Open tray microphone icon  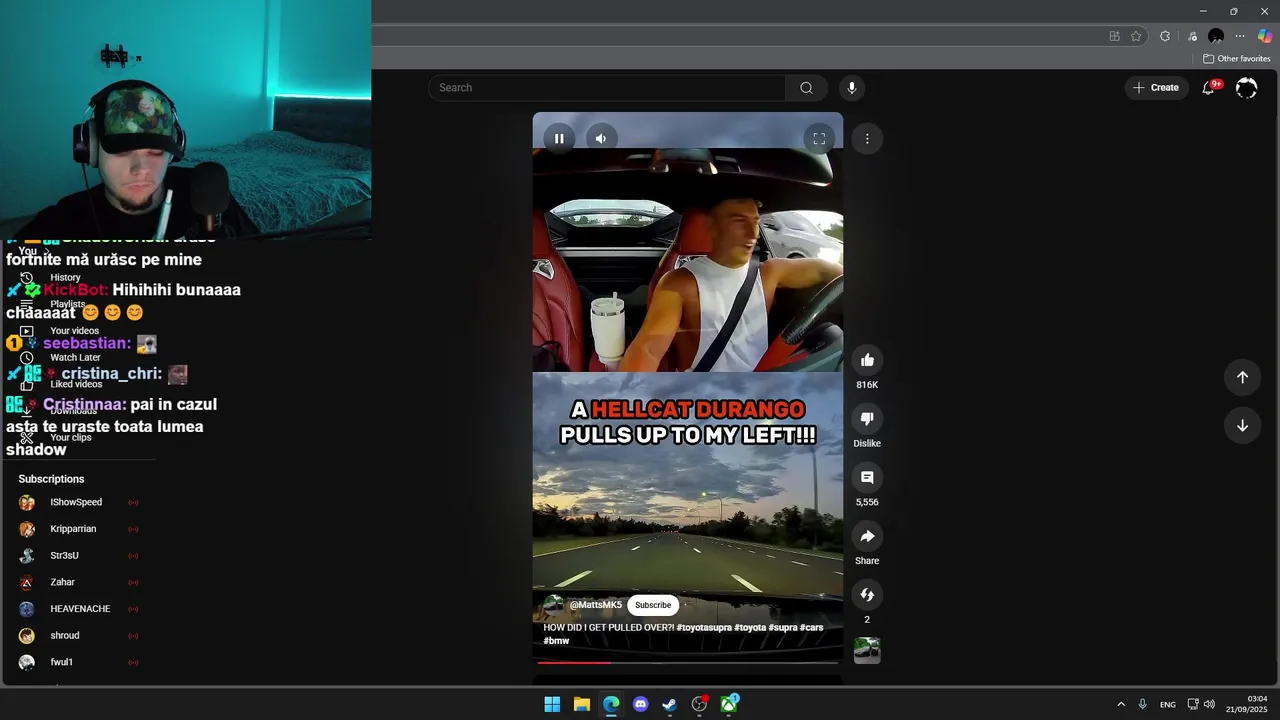pyautogui.click(x=1142, y=704)
